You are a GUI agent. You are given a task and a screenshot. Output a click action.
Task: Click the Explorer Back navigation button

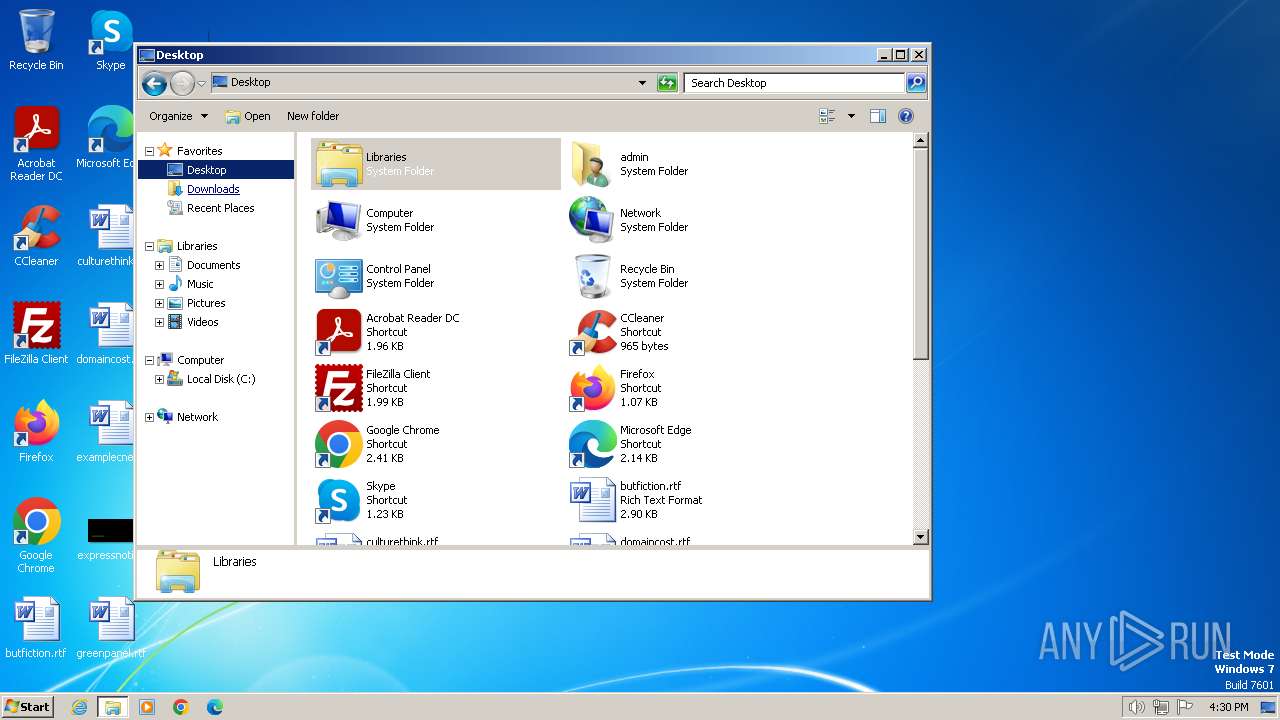(154, 83)
